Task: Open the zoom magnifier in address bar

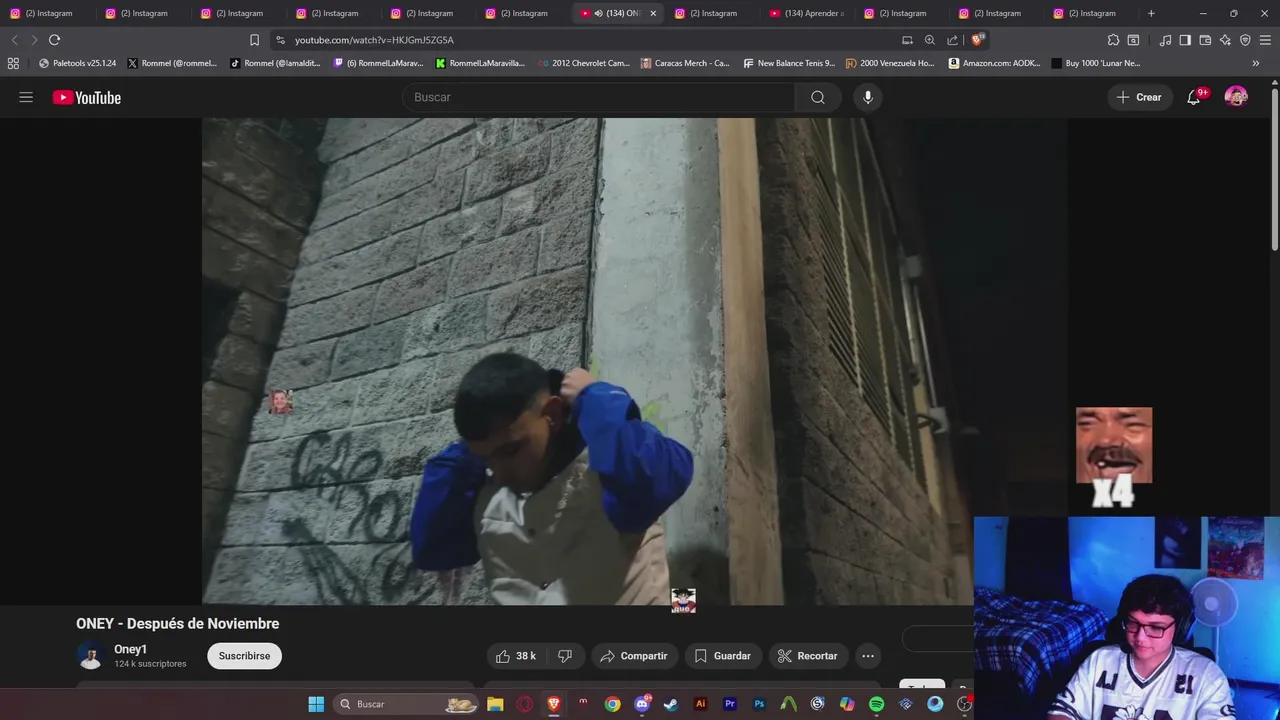Action: (x=930, y=40)
